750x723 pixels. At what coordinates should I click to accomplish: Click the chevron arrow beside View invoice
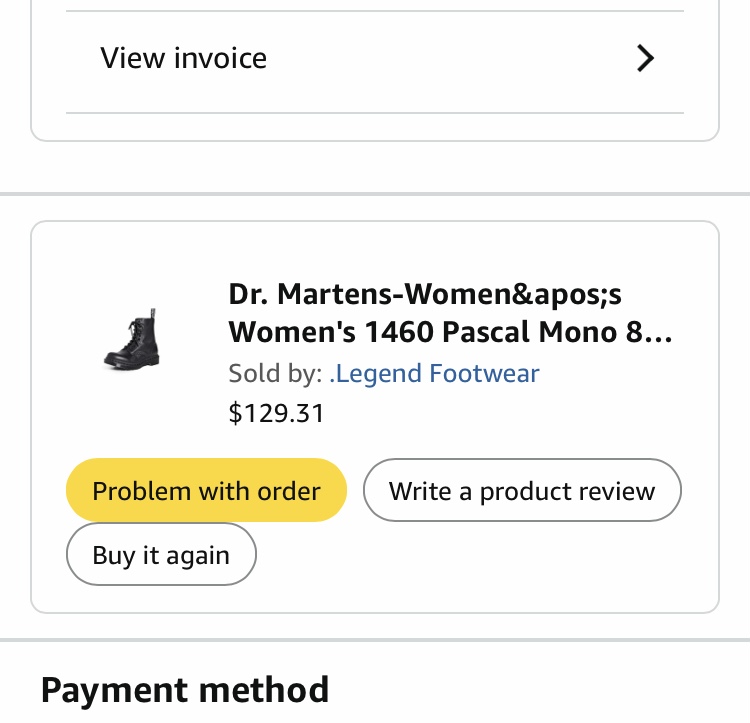tap(646, 59)
